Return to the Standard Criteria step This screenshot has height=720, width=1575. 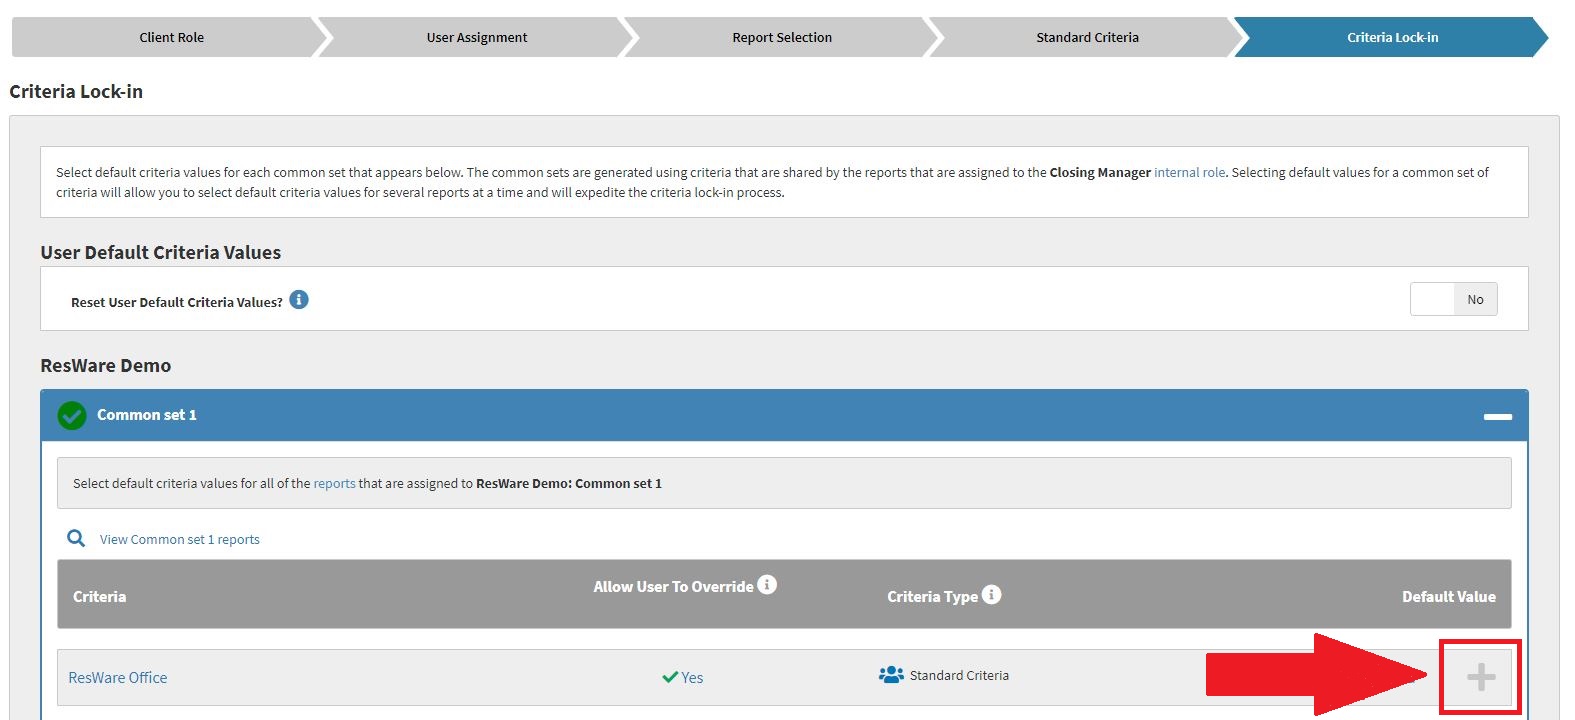(1087, 37)
